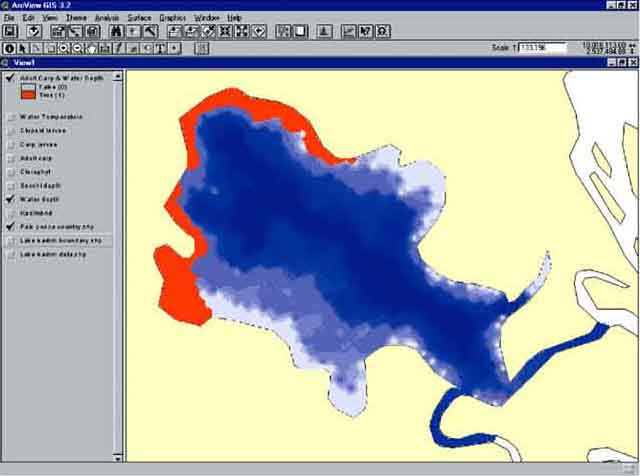Choose the Pan hand tool
640x476 pixels.
tap(91, 47)
